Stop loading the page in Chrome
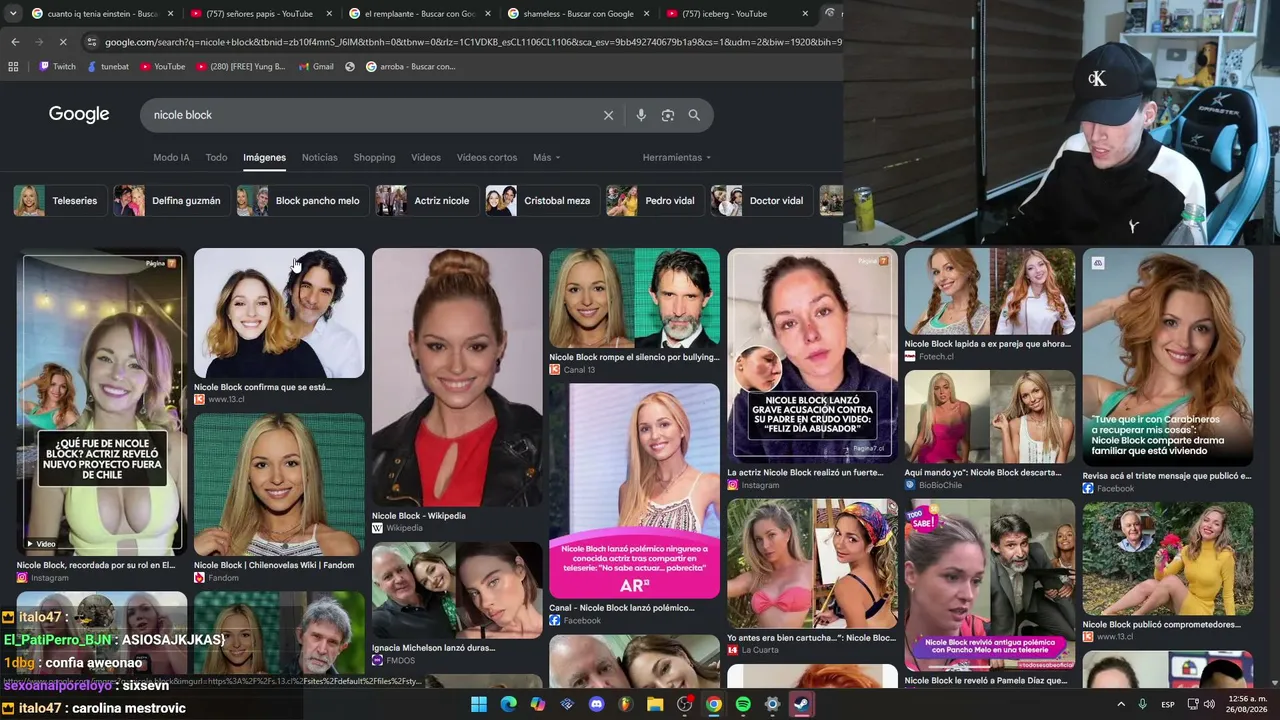Image resolution: width=1280 pixels, height=720 pixels. coord(62,42)
